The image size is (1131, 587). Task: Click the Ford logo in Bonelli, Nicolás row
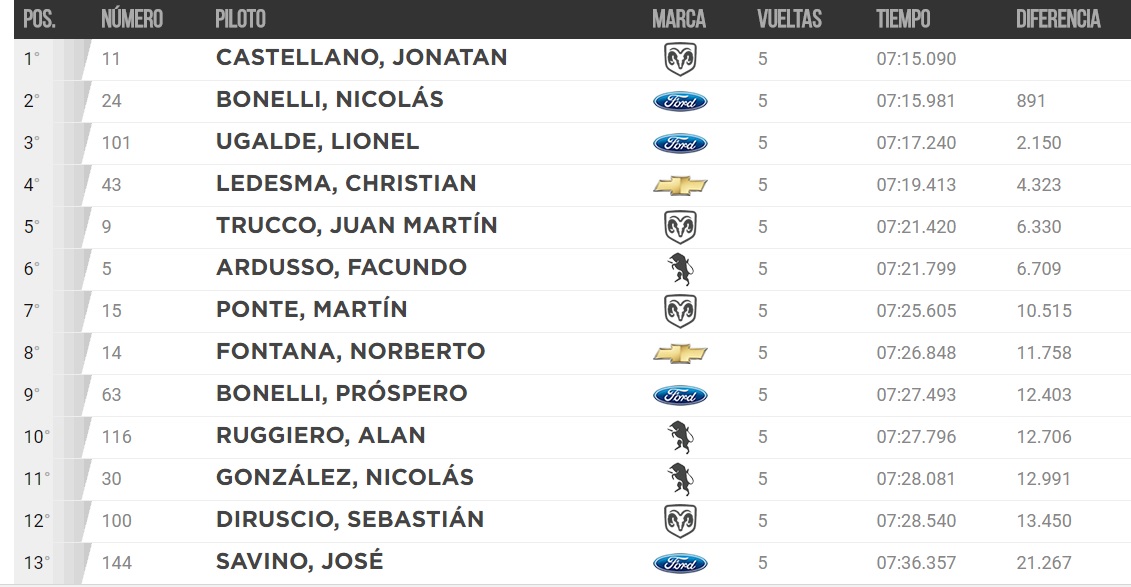pos(680,102)
